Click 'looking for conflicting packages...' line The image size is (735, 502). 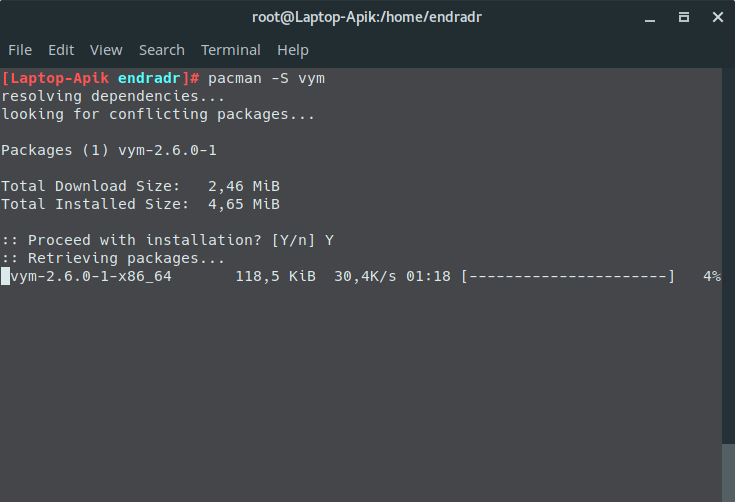tap(158, 114)
